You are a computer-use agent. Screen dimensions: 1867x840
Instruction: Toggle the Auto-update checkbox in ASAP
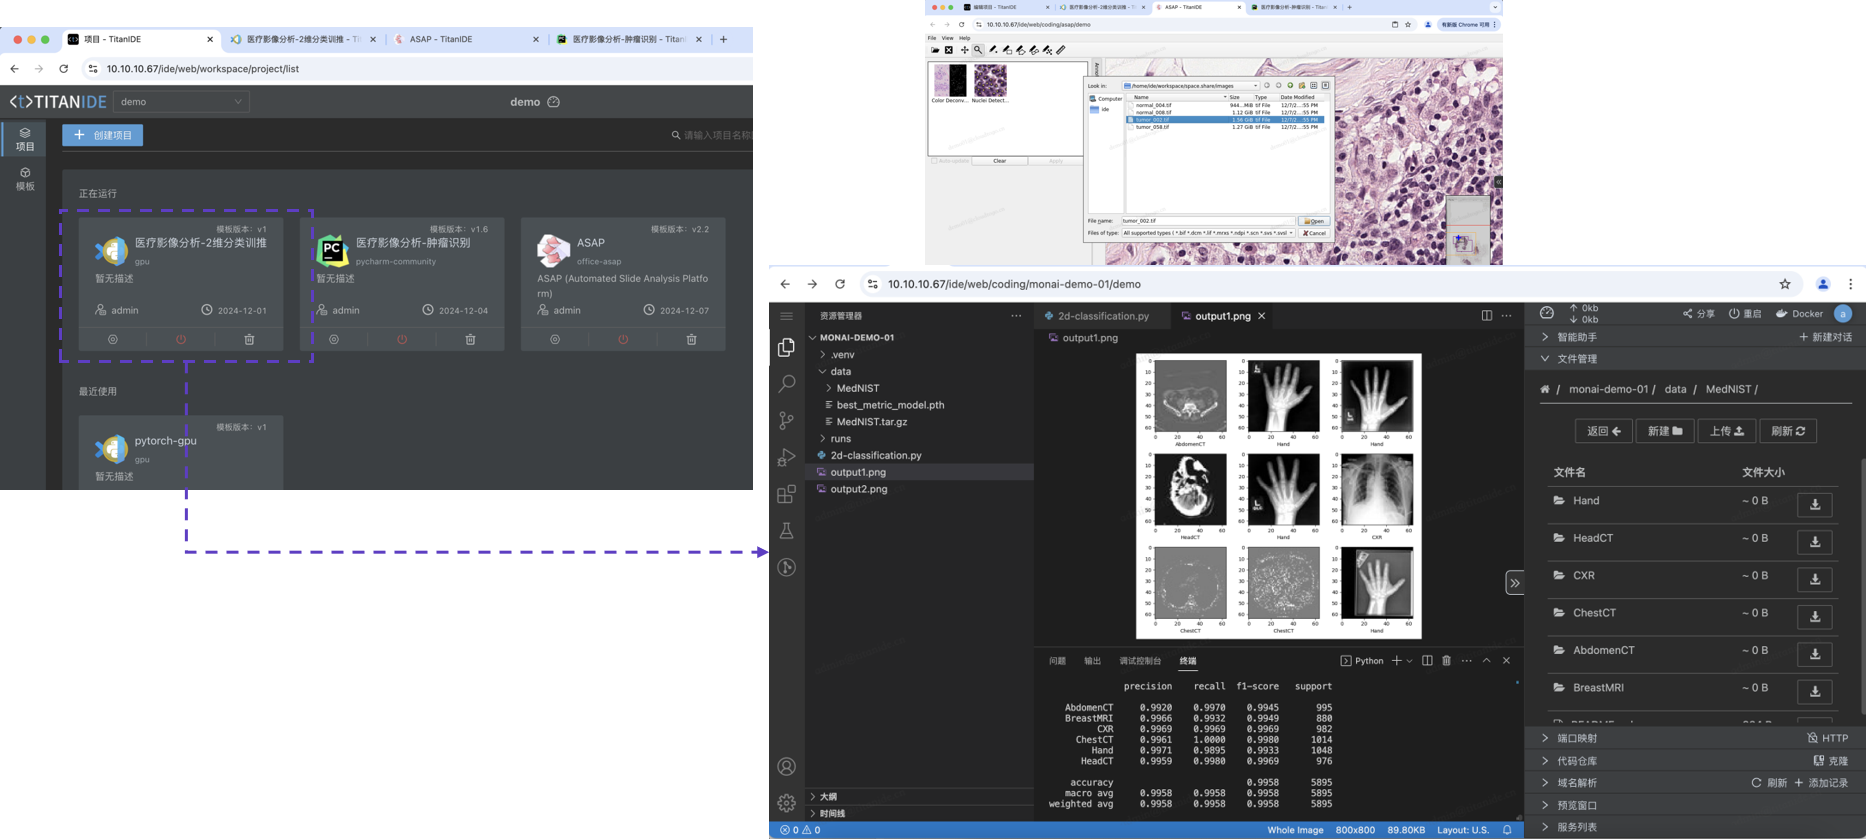(935, 161)
